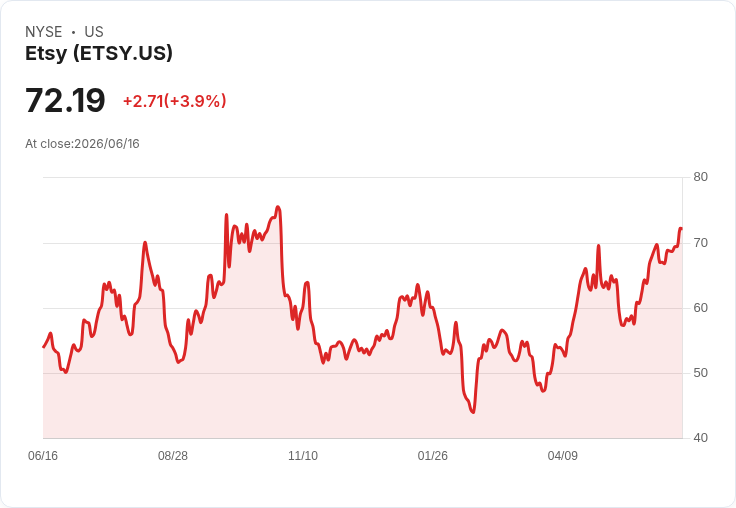This screenshot has height=508, width=736.
Task: Click the +2.71(+3.9%) price change
Action: point(175,101)
